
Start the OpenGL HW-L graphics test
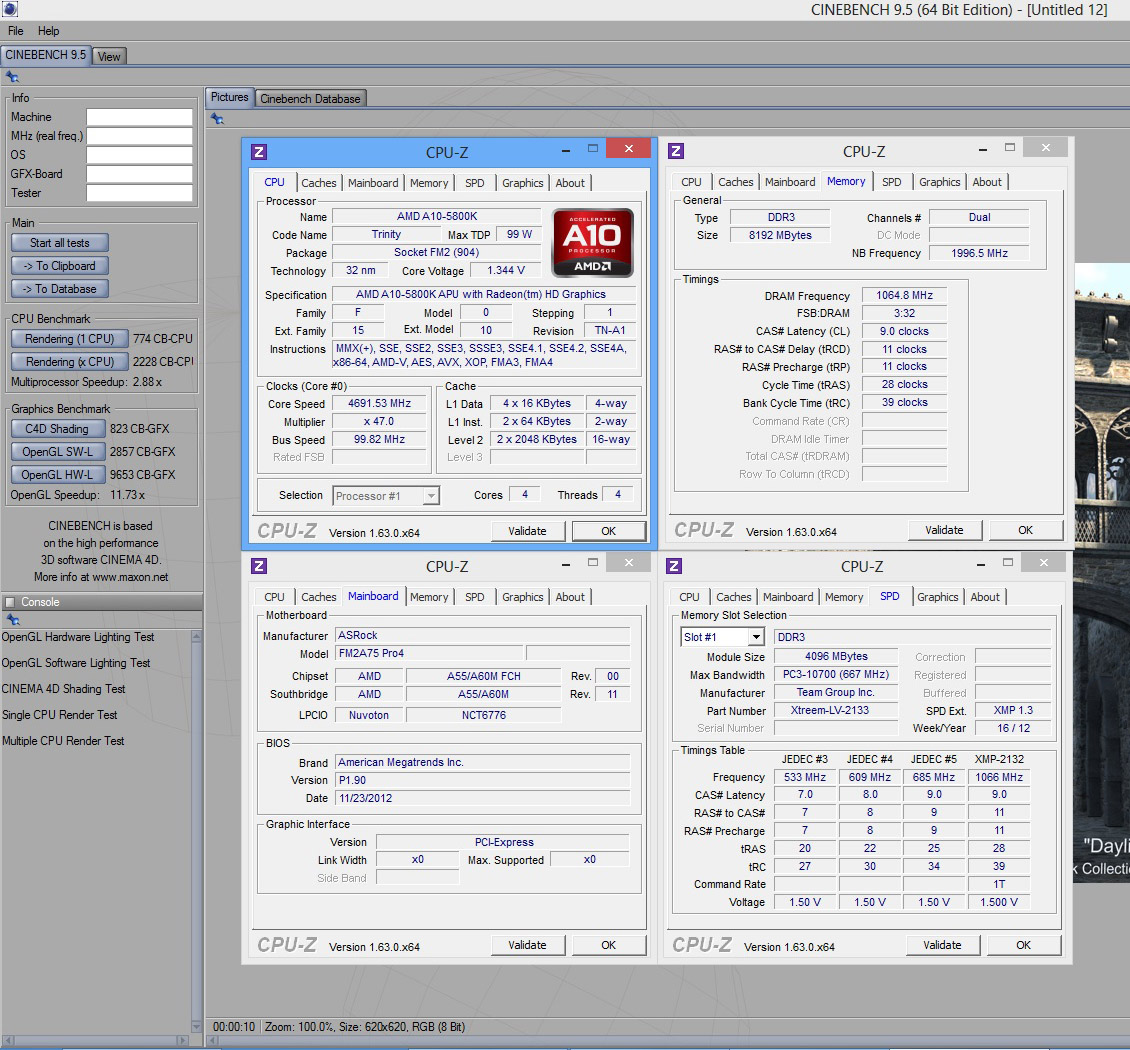click(x=57, y=475)
